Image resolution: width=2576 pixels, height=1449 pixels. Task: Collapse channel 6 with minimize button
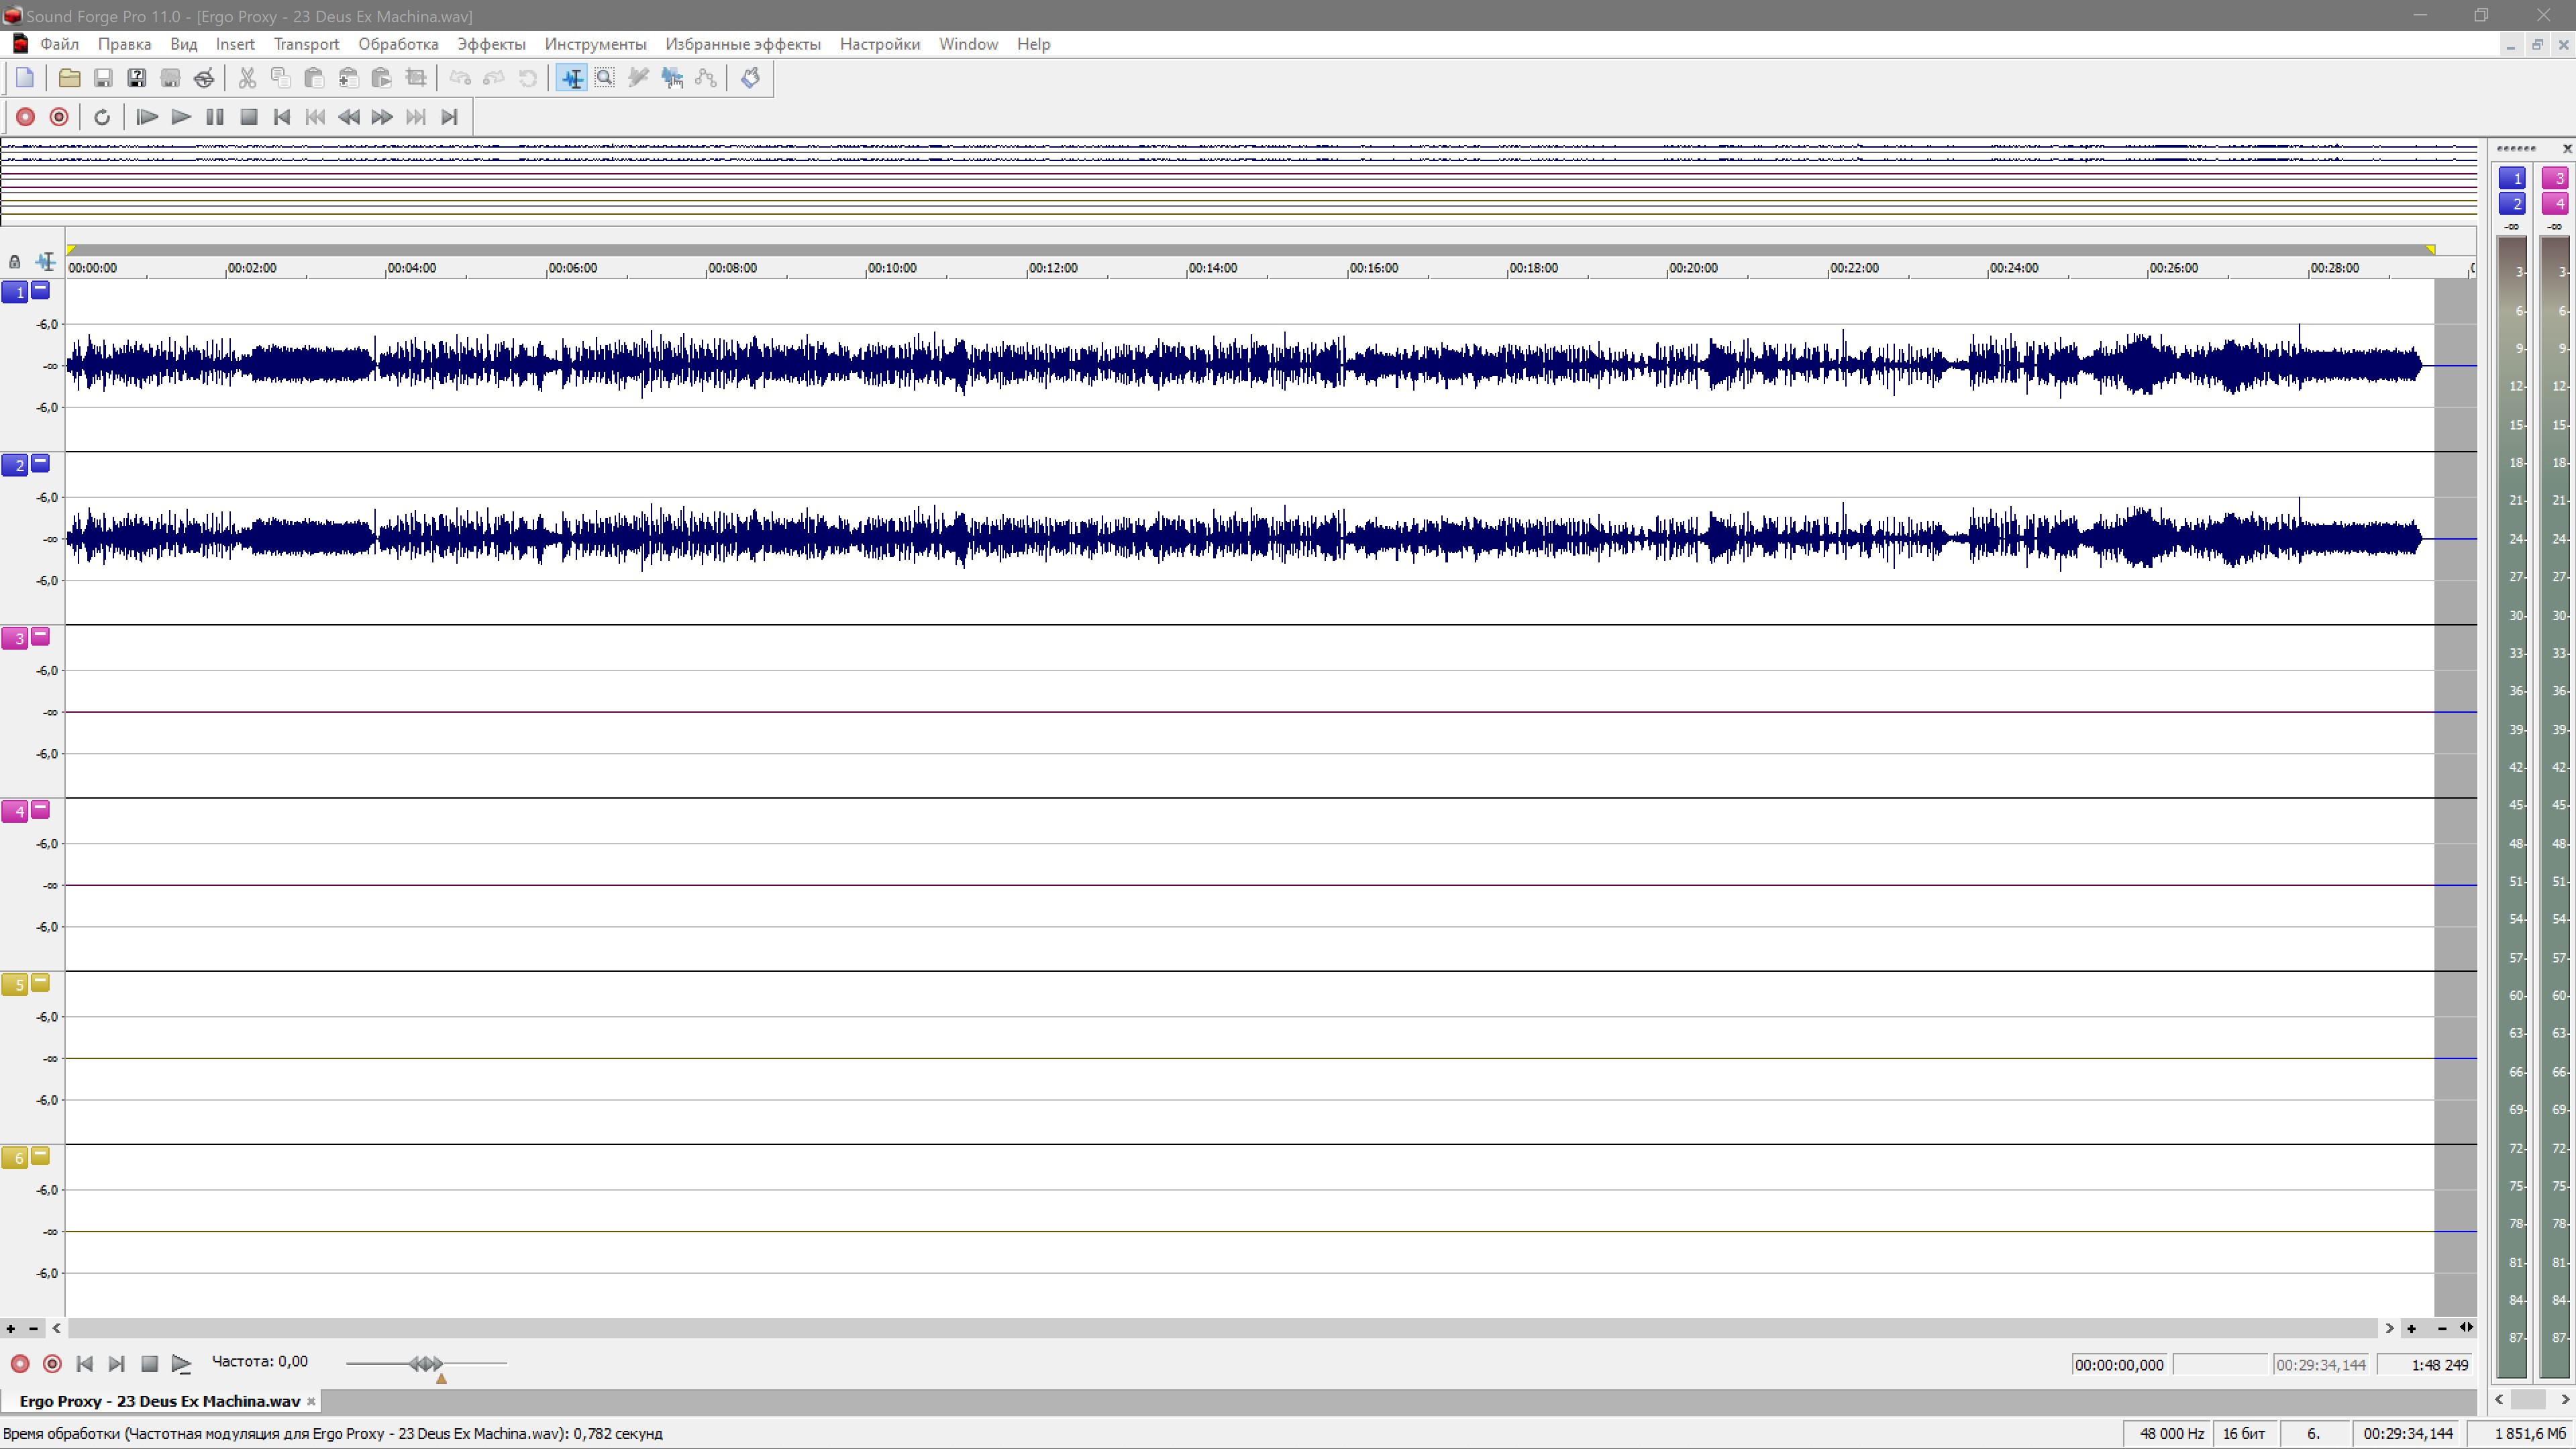pyautogui.click(x=40, y=1155)
